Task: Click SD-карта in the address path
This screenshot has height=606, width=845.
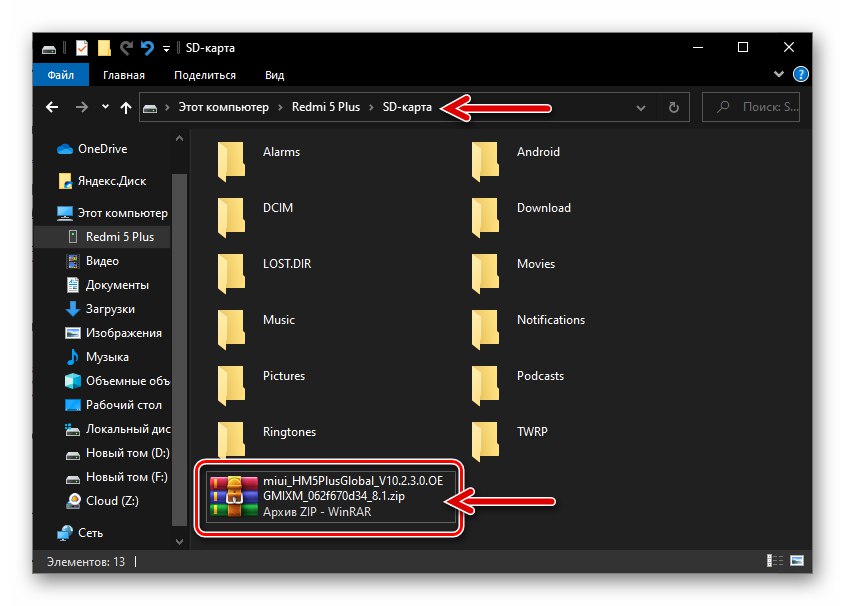Action: click(x=407, y=107)
